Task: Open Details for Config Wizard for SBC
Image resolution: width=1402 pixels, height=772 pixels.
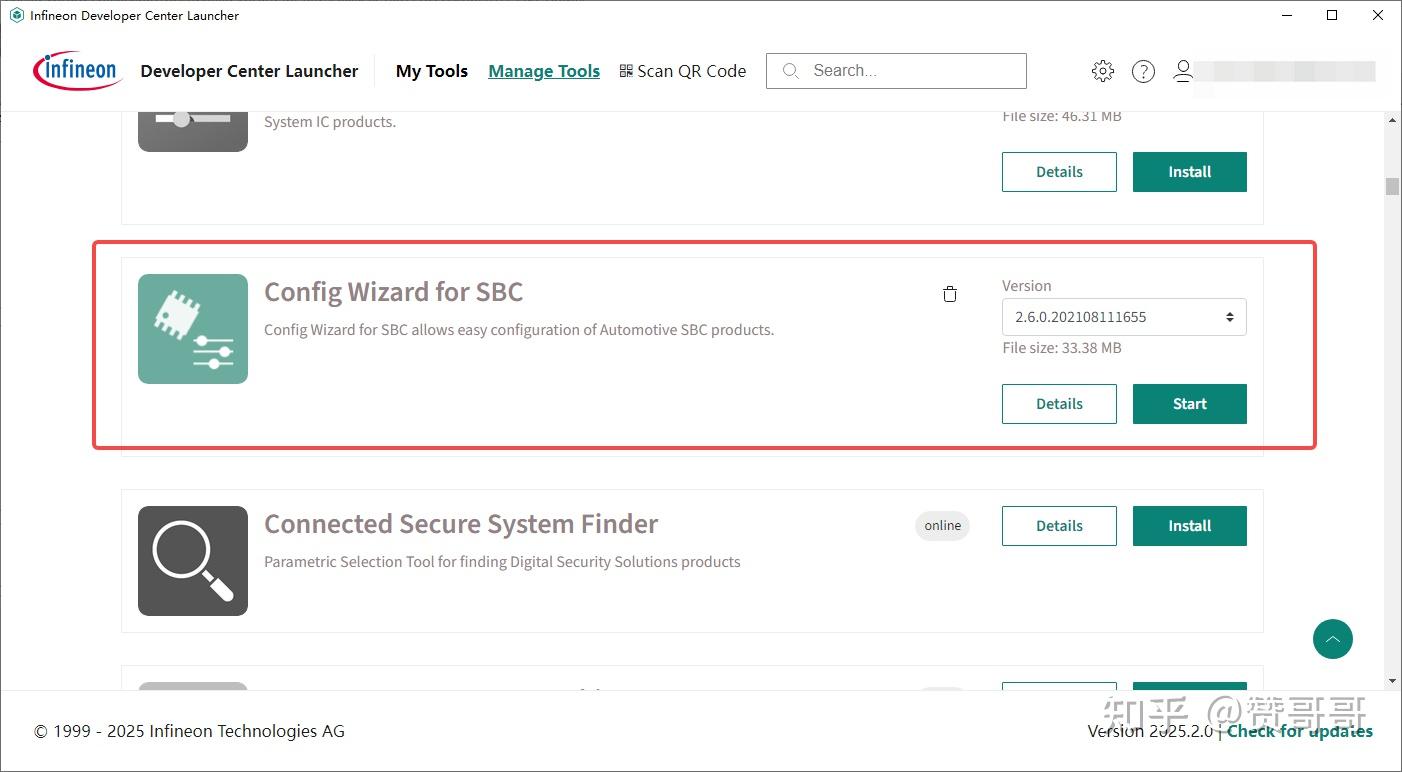Action: point(1059,404)
